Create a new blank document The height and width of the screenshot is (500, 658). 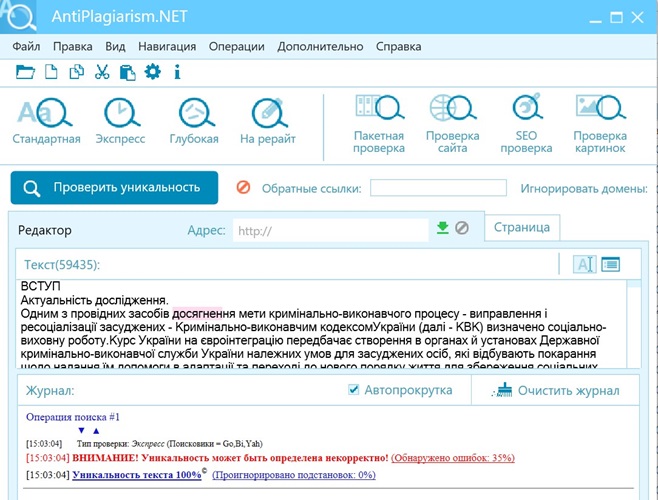51,72
